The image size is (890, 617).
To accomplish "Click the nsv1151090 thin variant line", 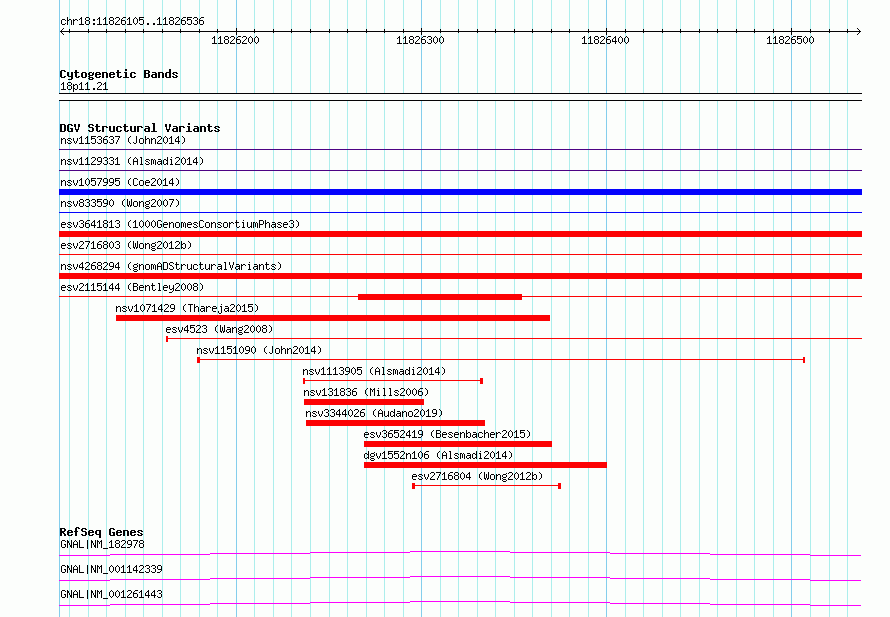I will pyautogui.click(x=501, y=360).
